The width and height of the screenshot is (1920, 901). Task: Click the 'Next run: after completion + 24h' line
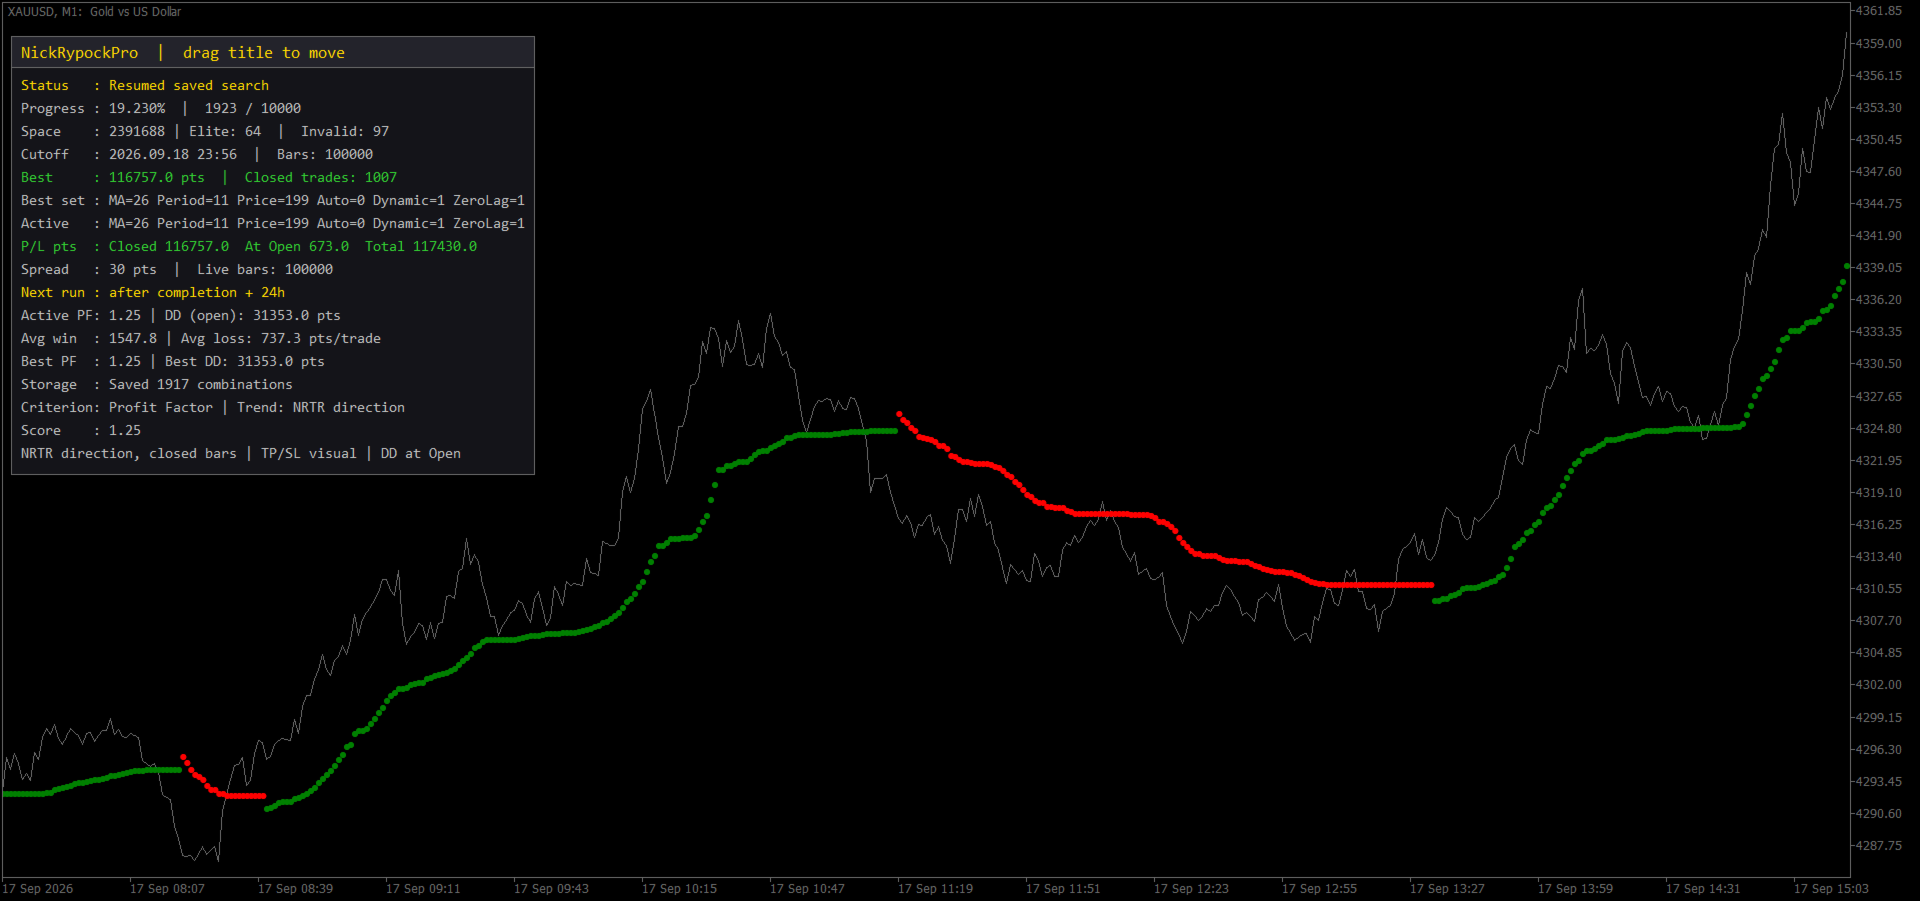coord(153,293)
